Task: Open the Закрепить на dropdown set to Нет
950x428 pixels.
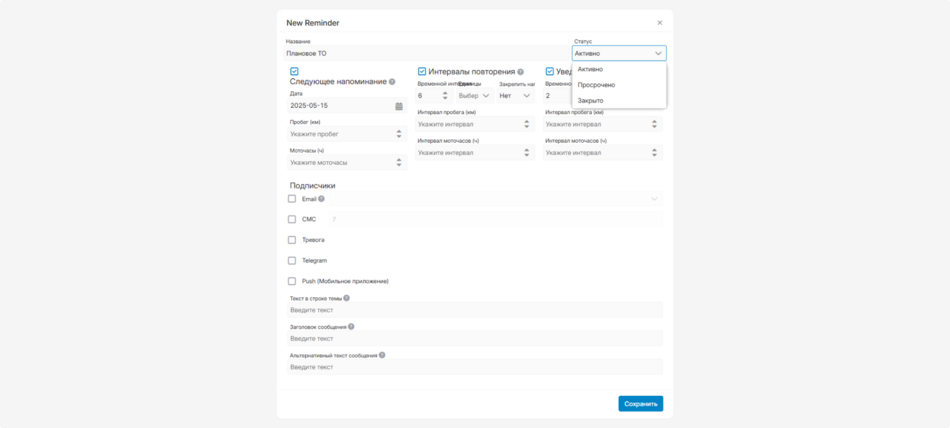Action: pos(515,96)
